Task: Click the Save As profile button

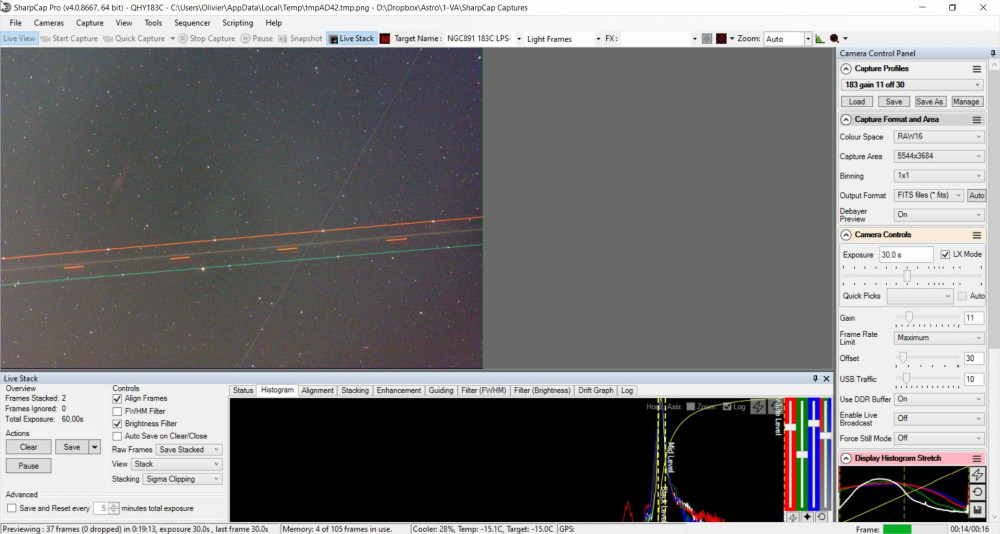Action: [929, 102]
